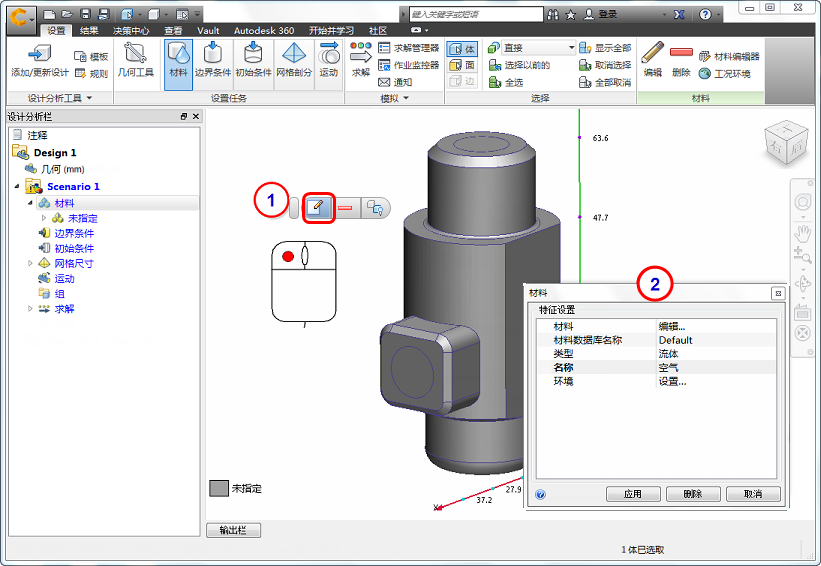
Task: Switch to the Vault tab
Action: pos(208,30)
